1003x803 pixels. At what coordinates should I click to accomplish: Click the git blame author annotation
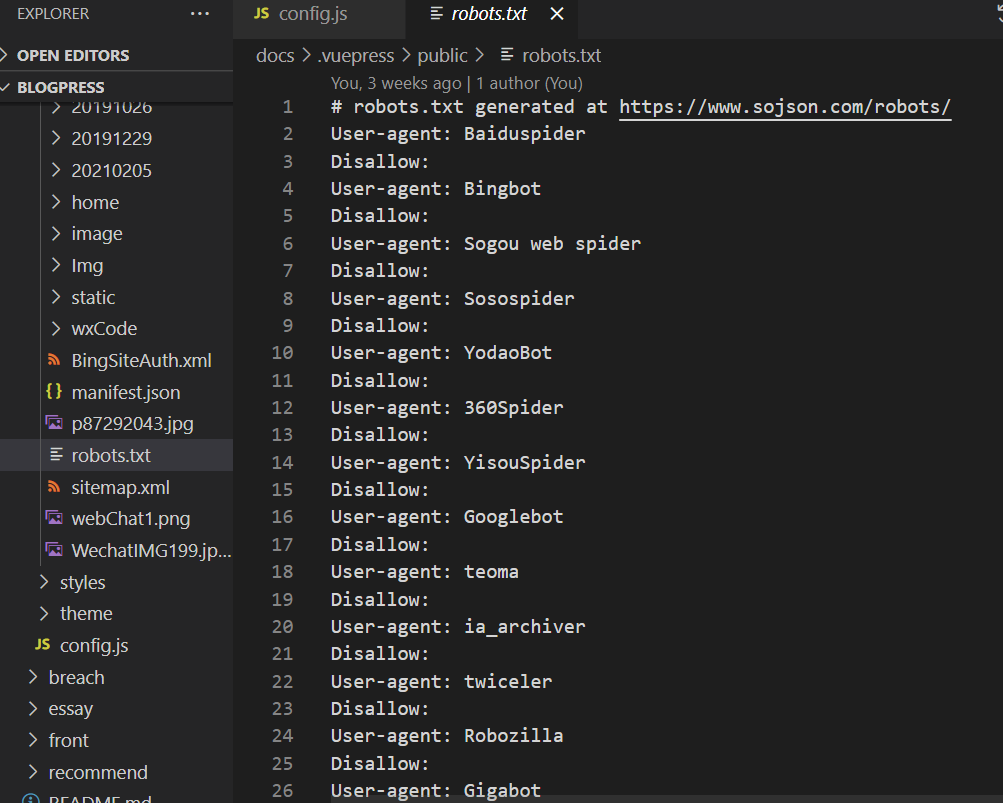click(457, 83)
